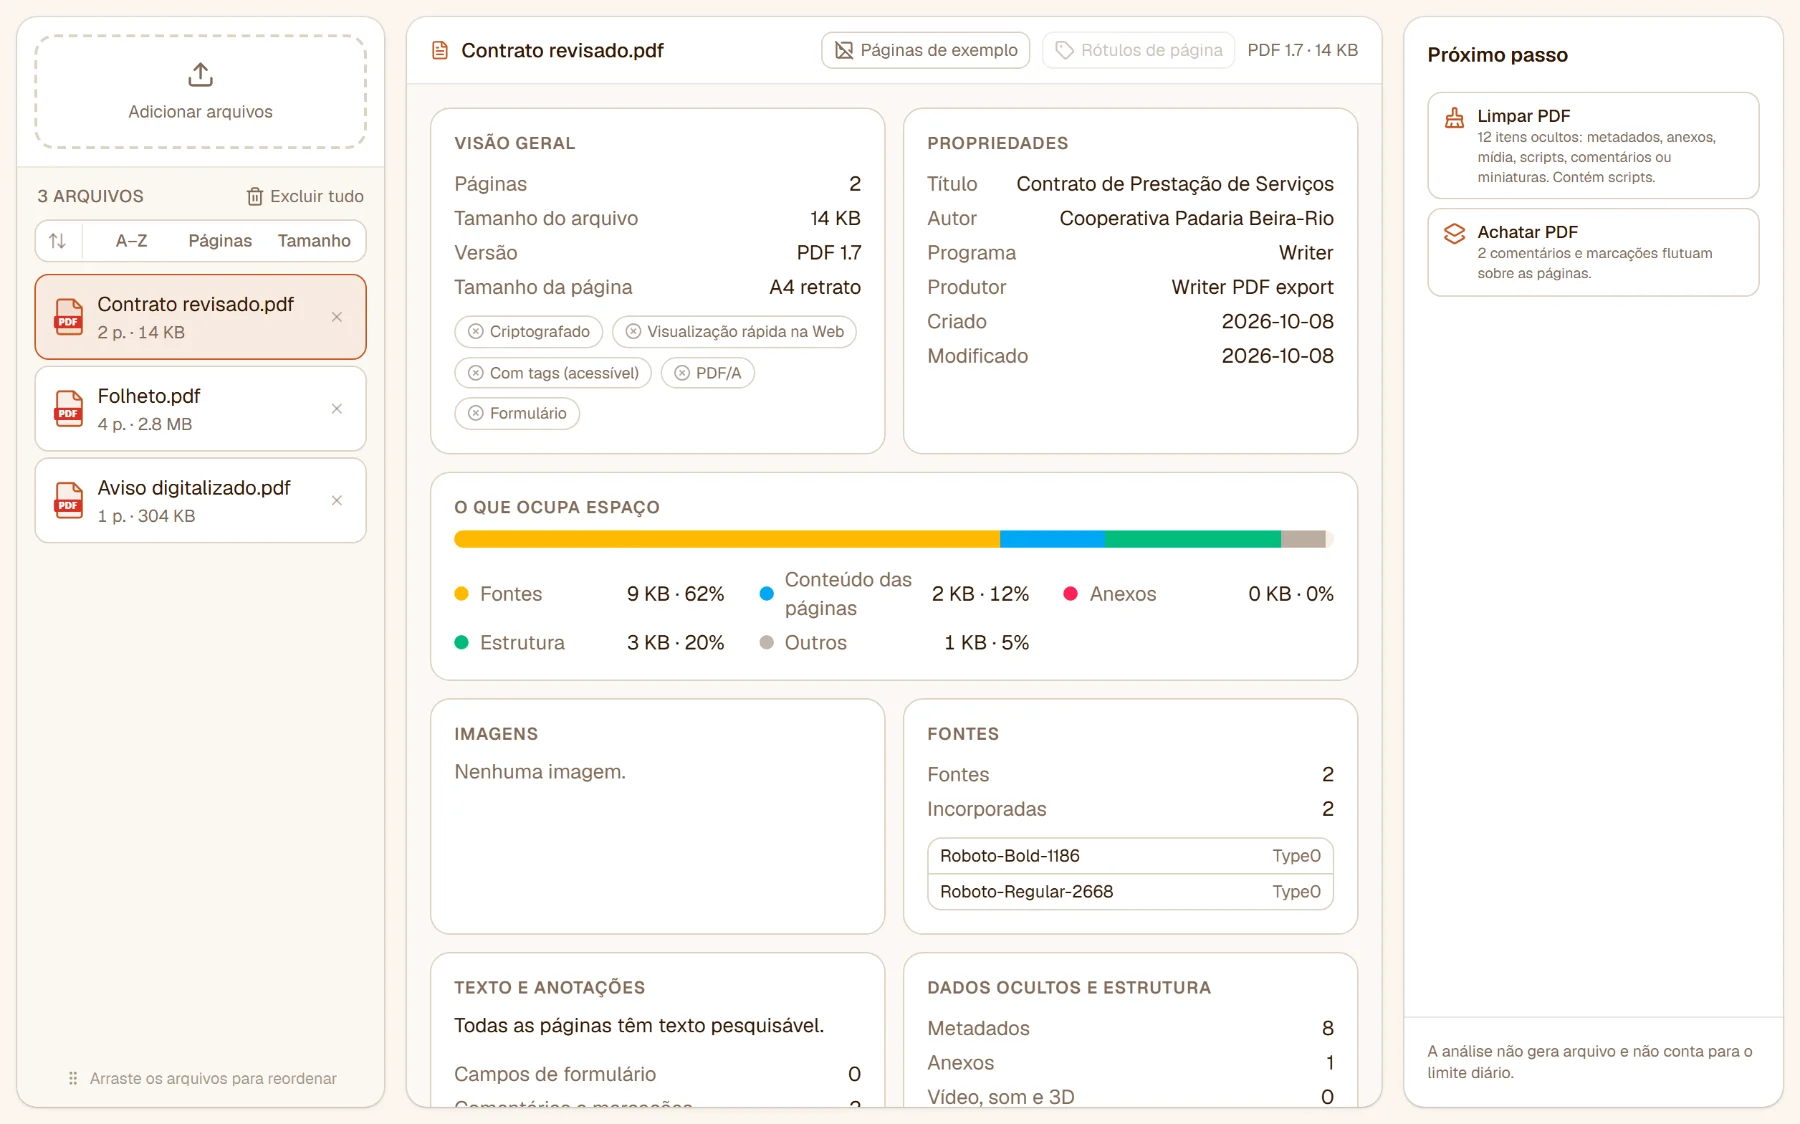Sort files by Páginas

(x=220, y=241)
